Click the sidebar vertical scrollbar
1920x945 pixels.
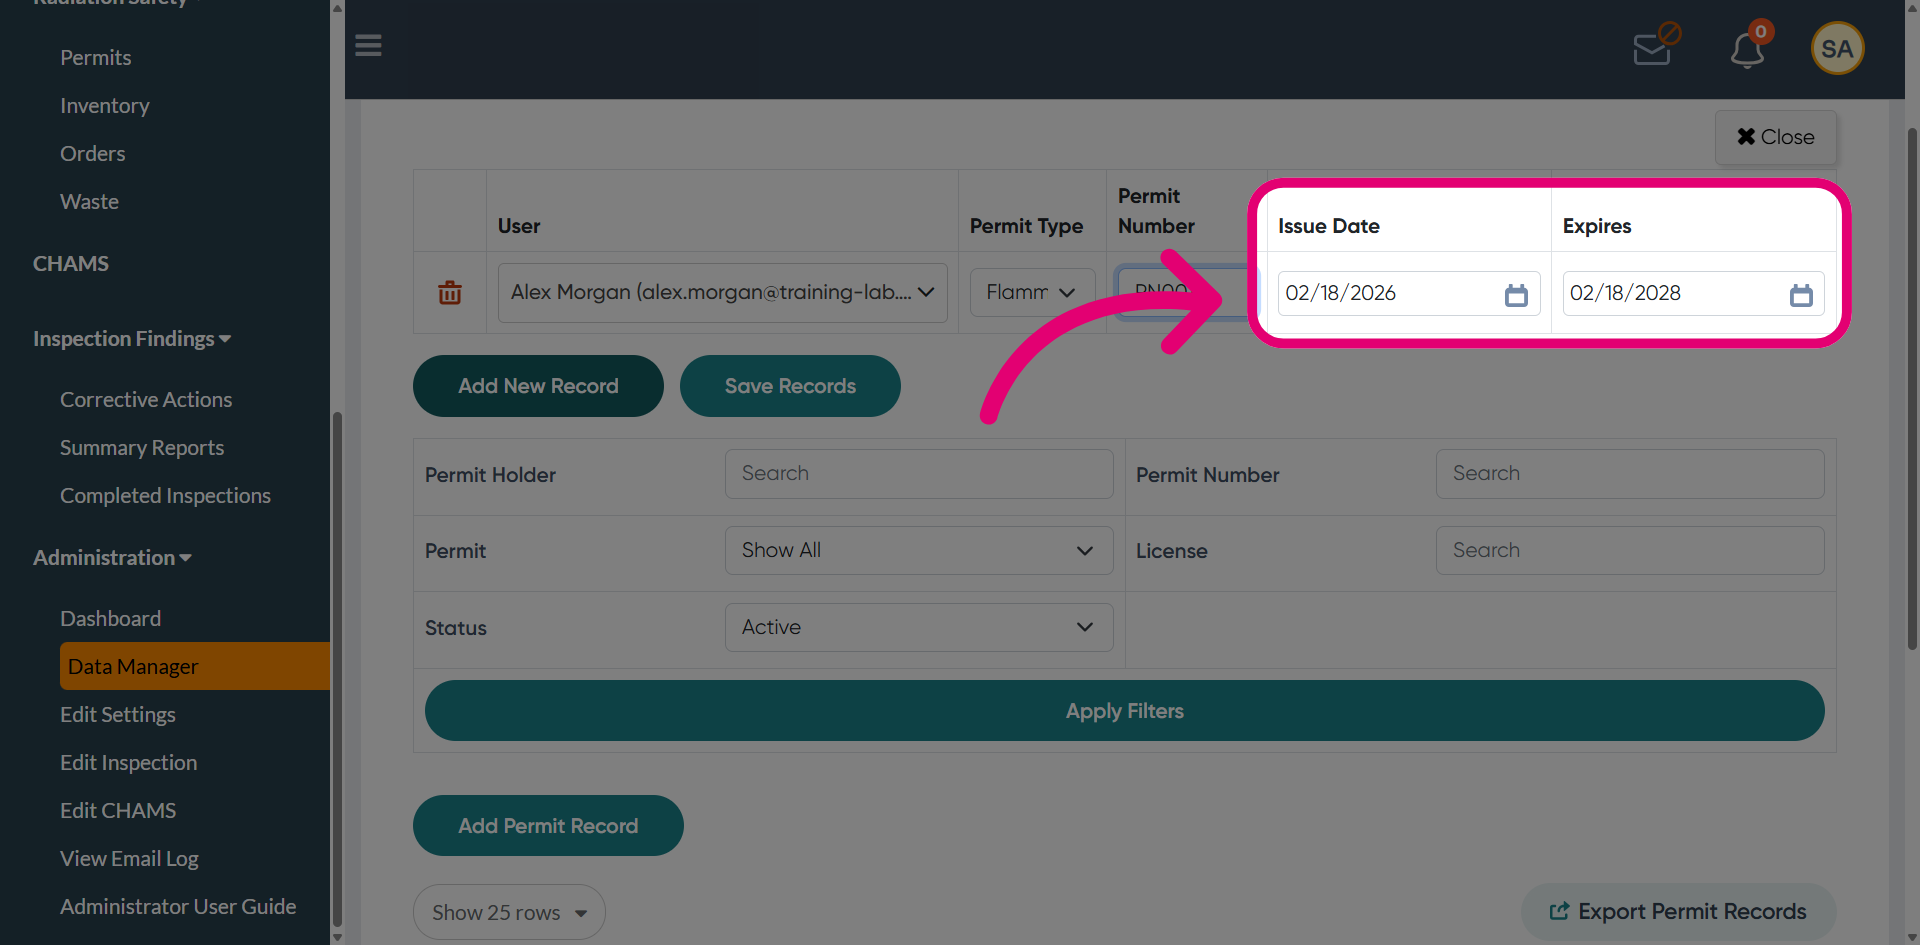tap(337, 670)
